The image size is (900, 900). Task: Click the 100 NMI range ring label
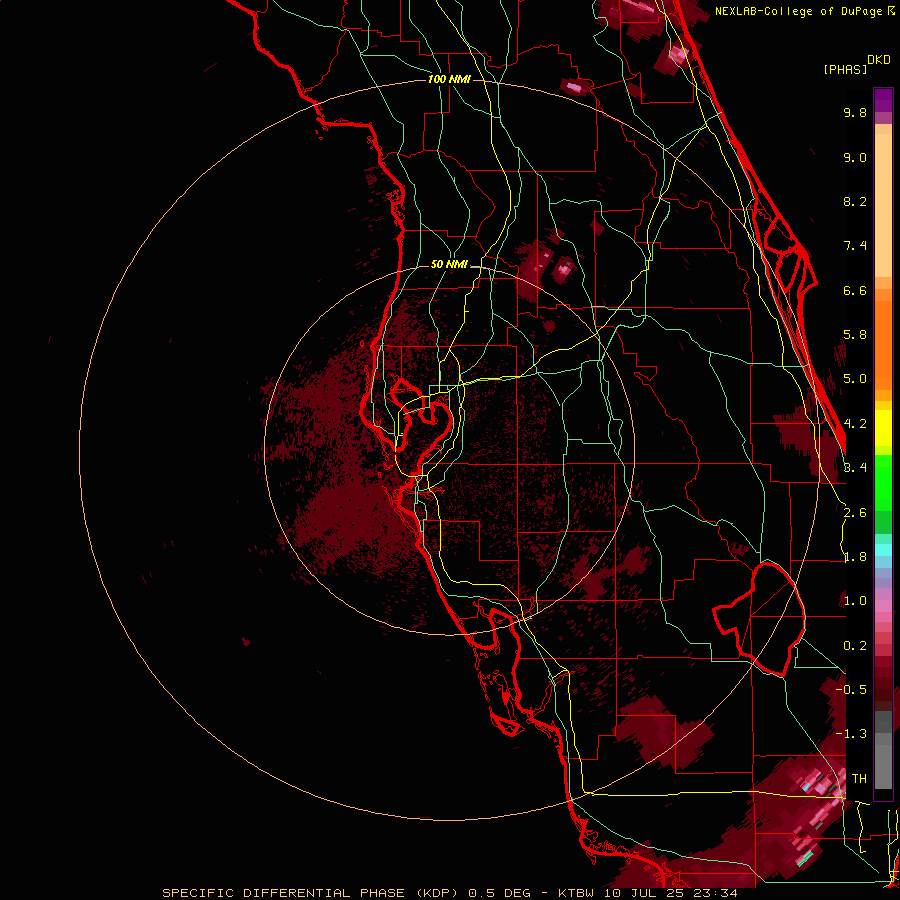tap(449, 79)
